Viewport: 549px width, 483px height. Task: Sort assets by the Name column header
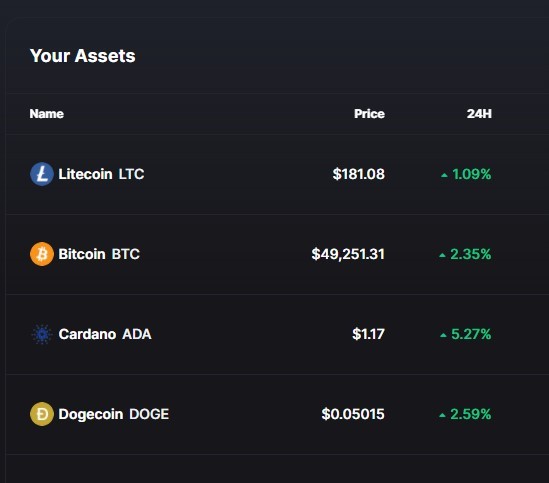47,114
